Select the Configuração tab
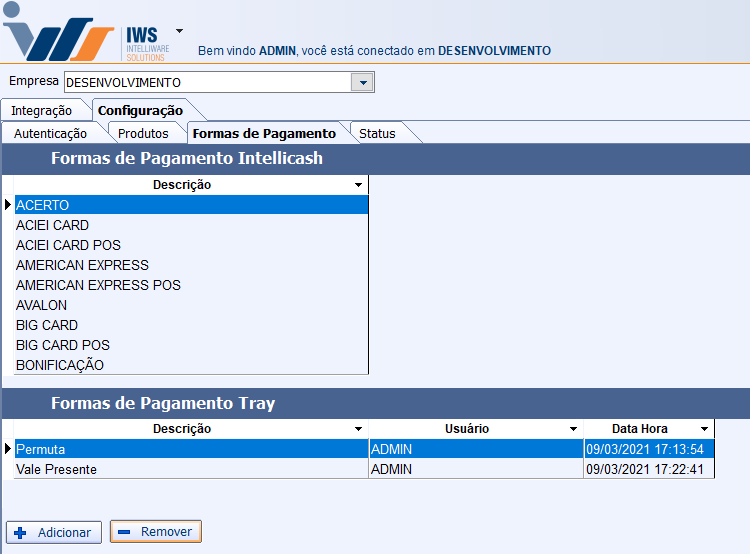 (141, 111)
